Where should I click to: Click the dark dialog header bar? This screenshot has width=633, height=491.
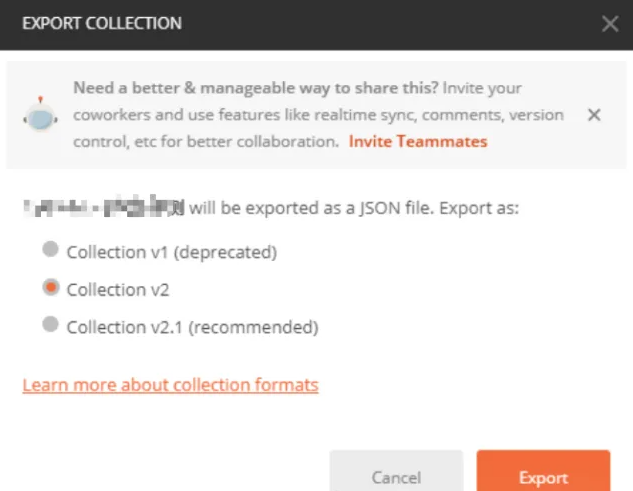point(316,25)
